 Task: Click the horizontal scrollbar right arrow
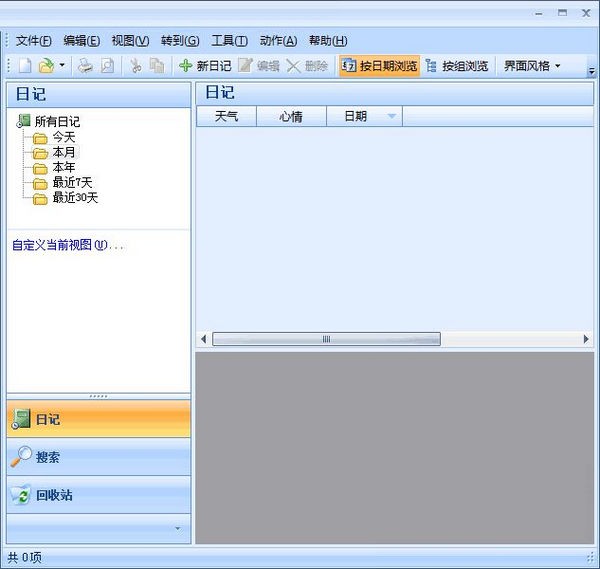(x=586, y=339)
